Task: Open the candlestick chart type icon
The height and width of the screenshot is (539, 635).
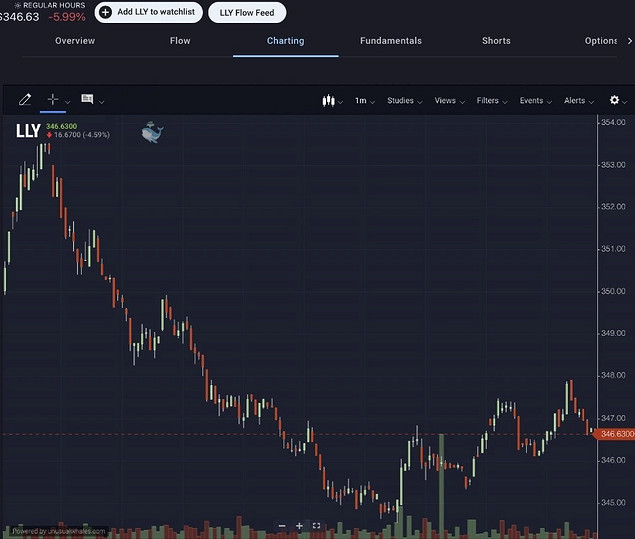Action: (x=327, y=101)
